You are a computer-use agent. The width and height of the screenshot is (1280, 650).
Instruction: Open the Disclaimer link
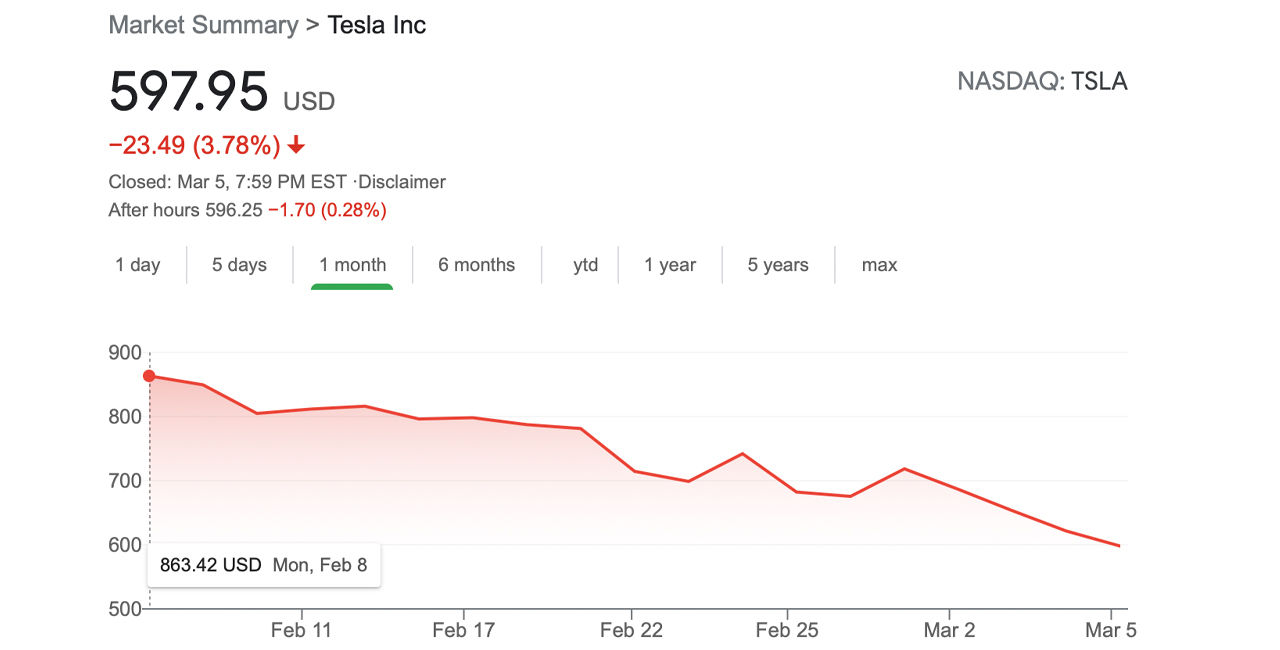pyautogui.click(x=402, y=182)
